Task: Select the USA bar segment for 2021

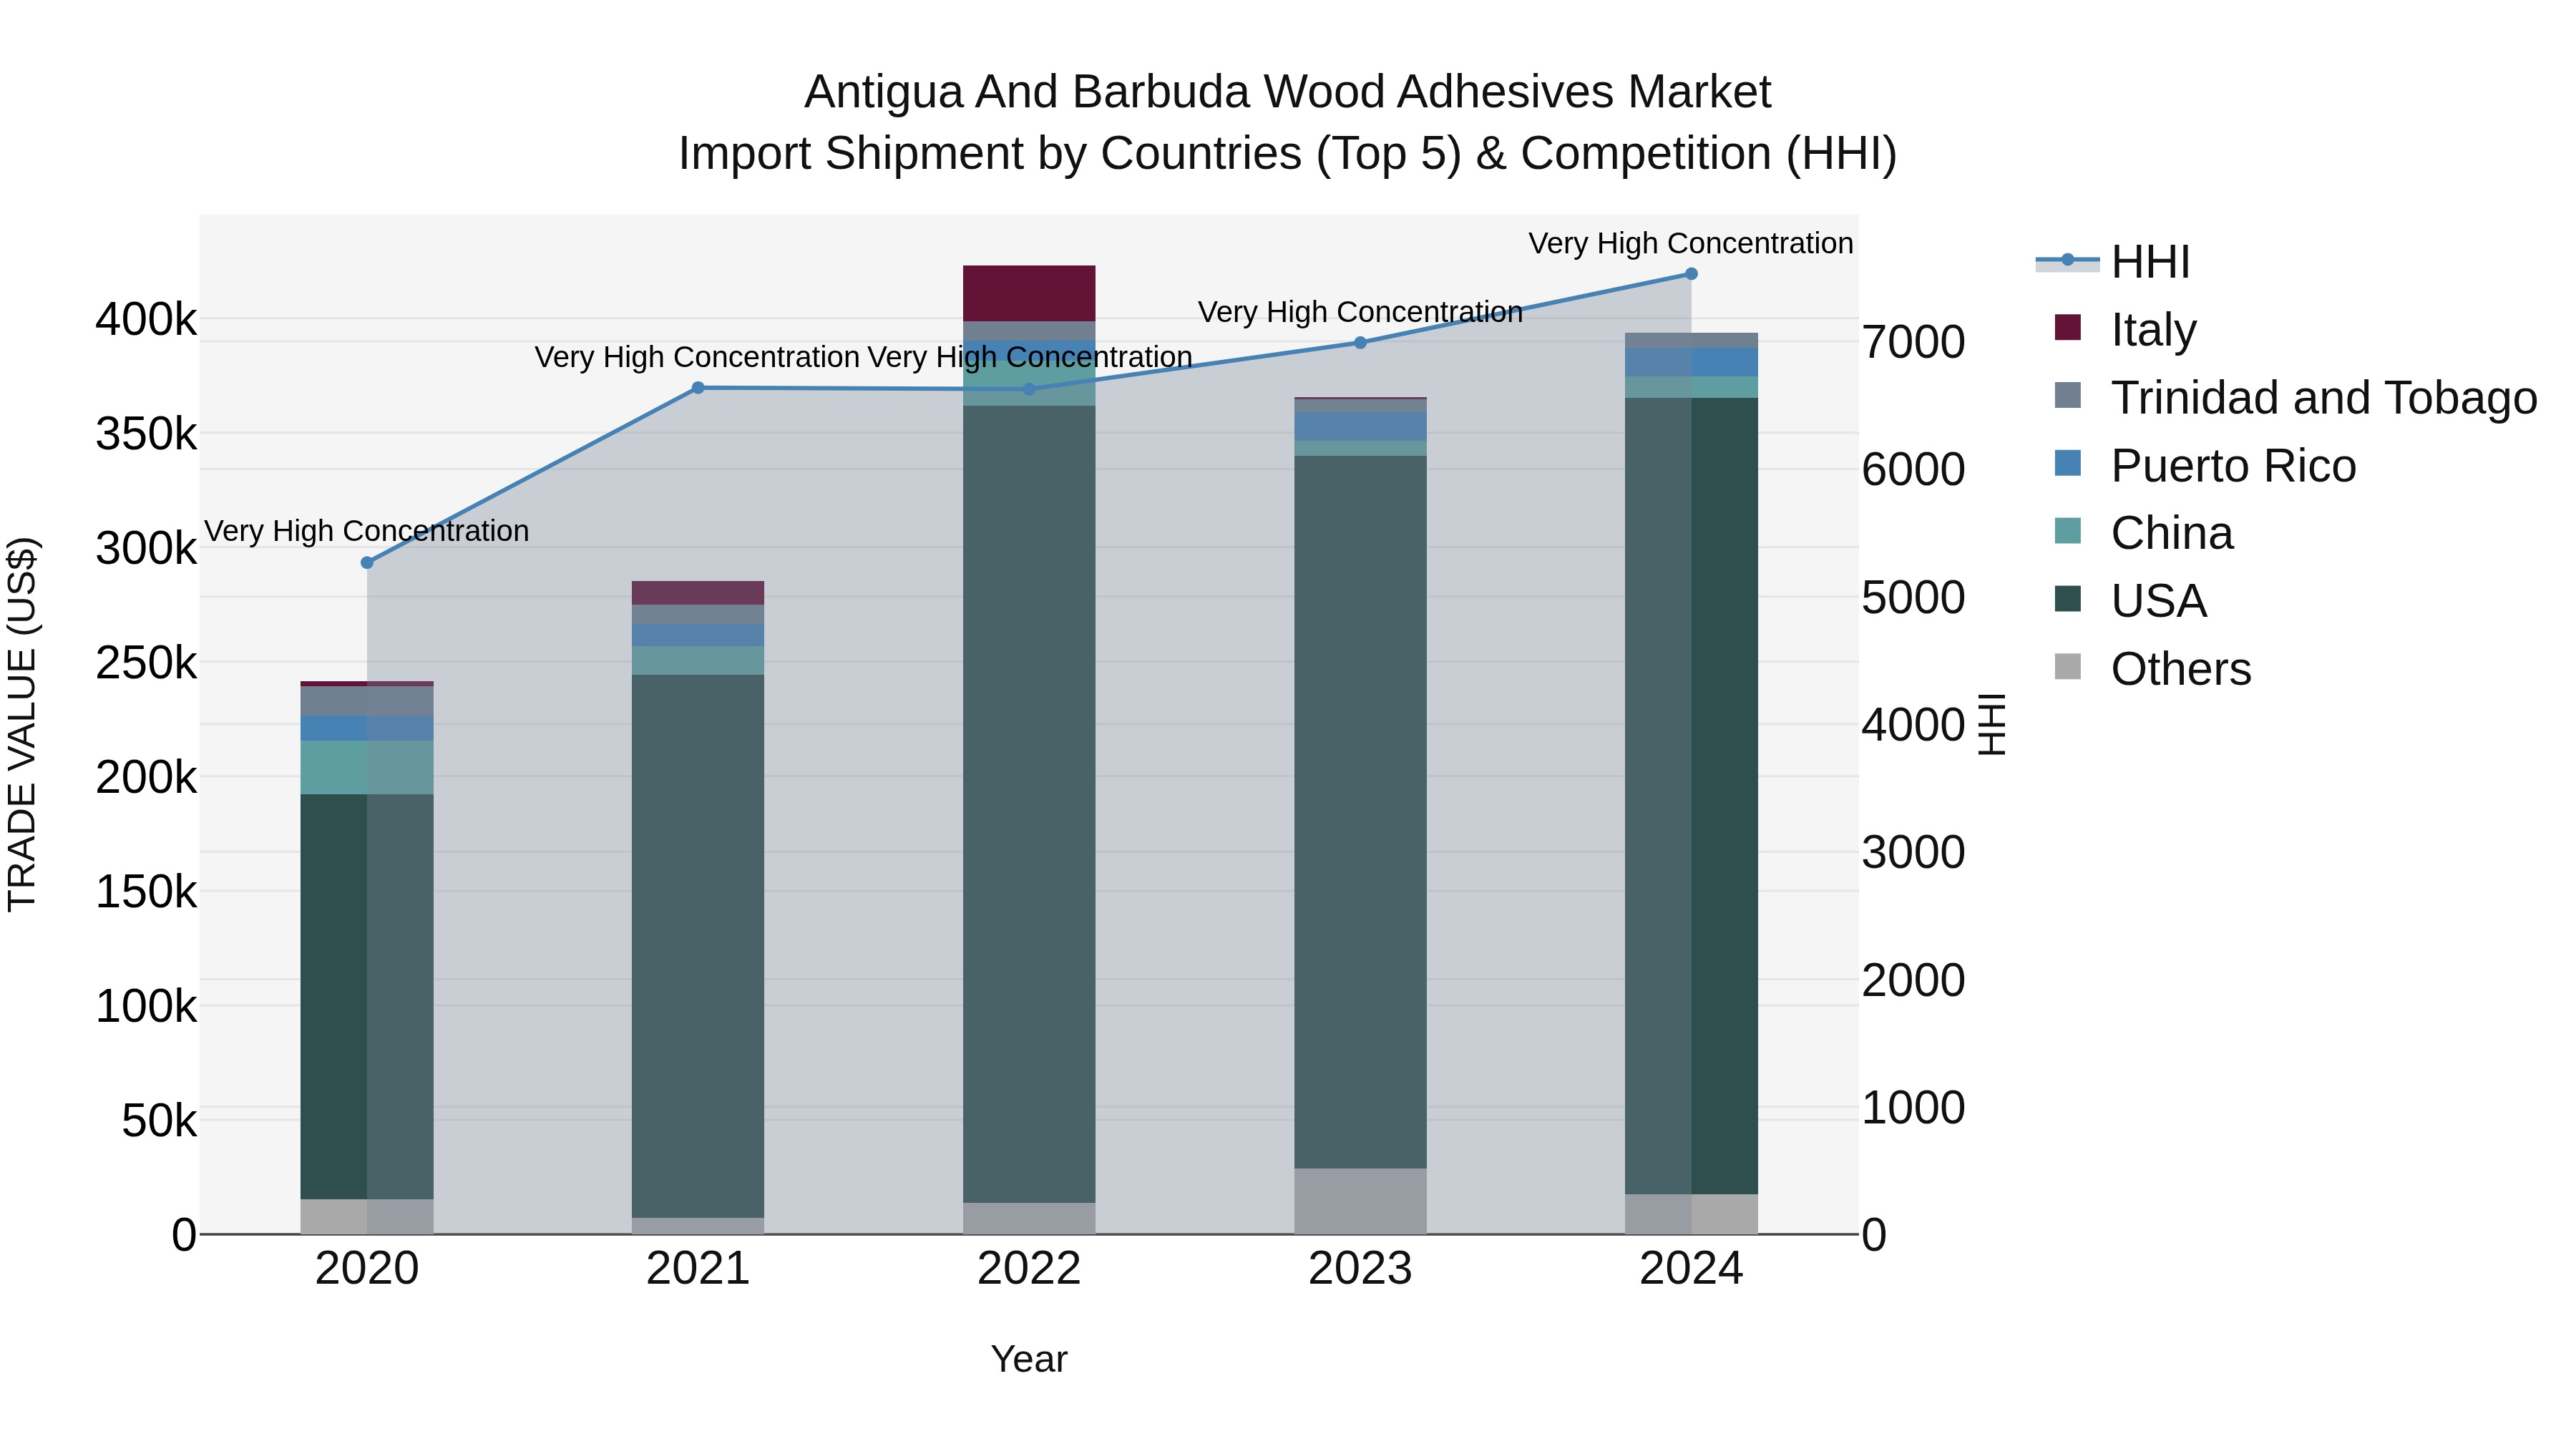Action: pos(698,946)
